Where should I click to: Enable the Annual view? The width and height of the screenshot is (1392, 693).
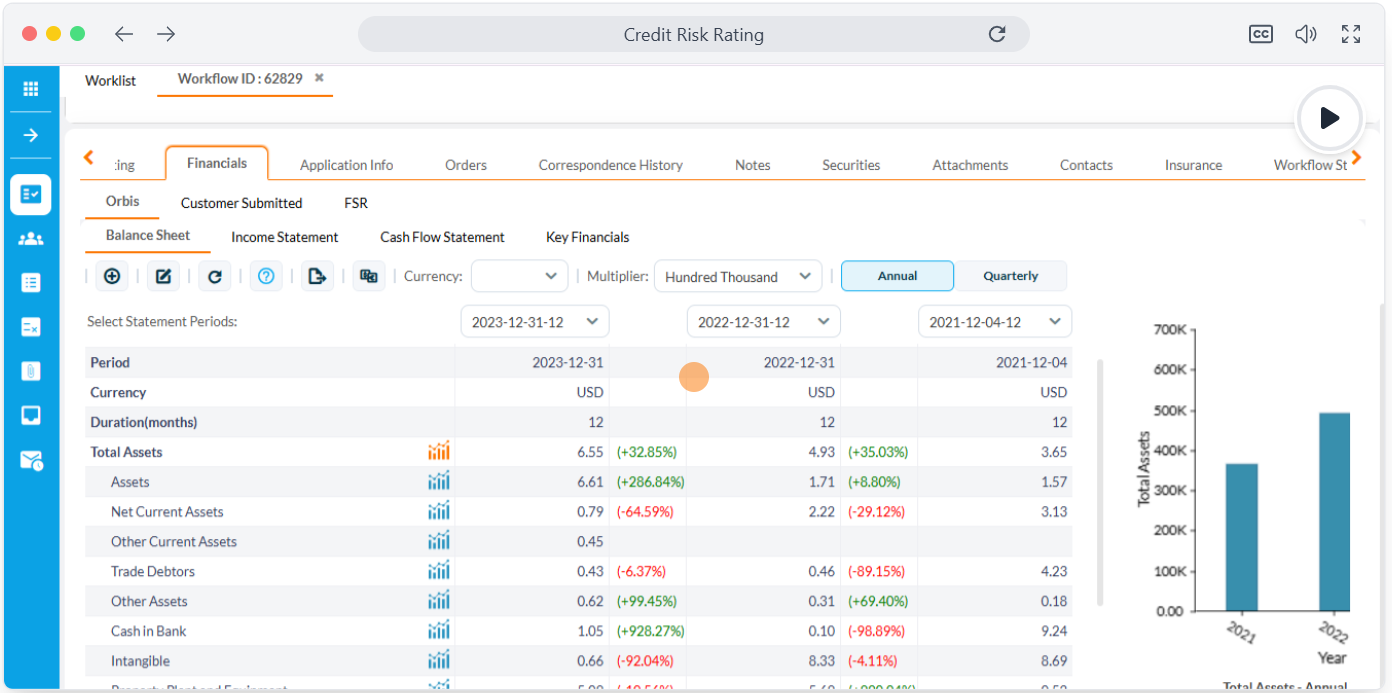896,275
